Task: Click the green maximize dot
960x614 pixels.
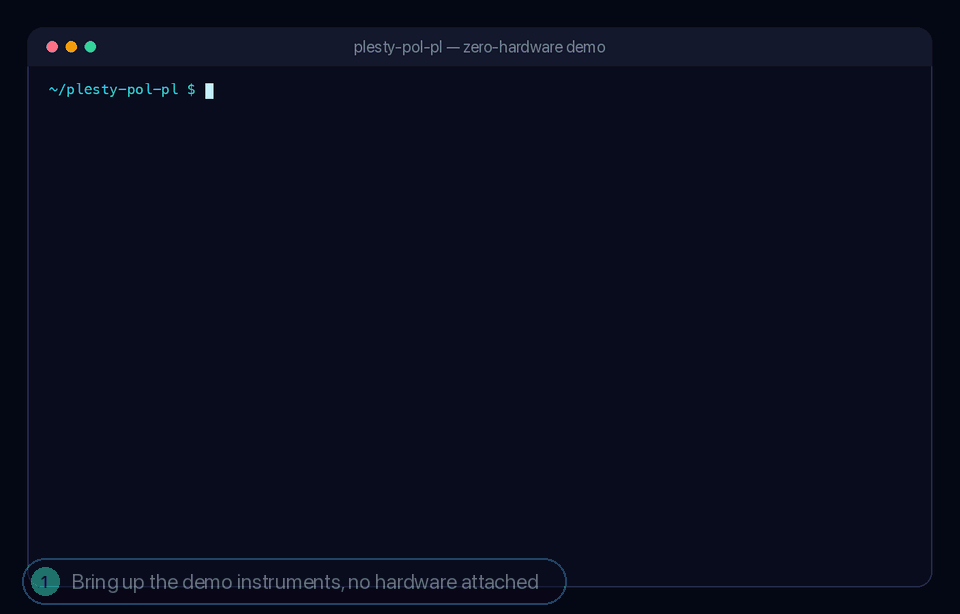Action: click(90, 47)
